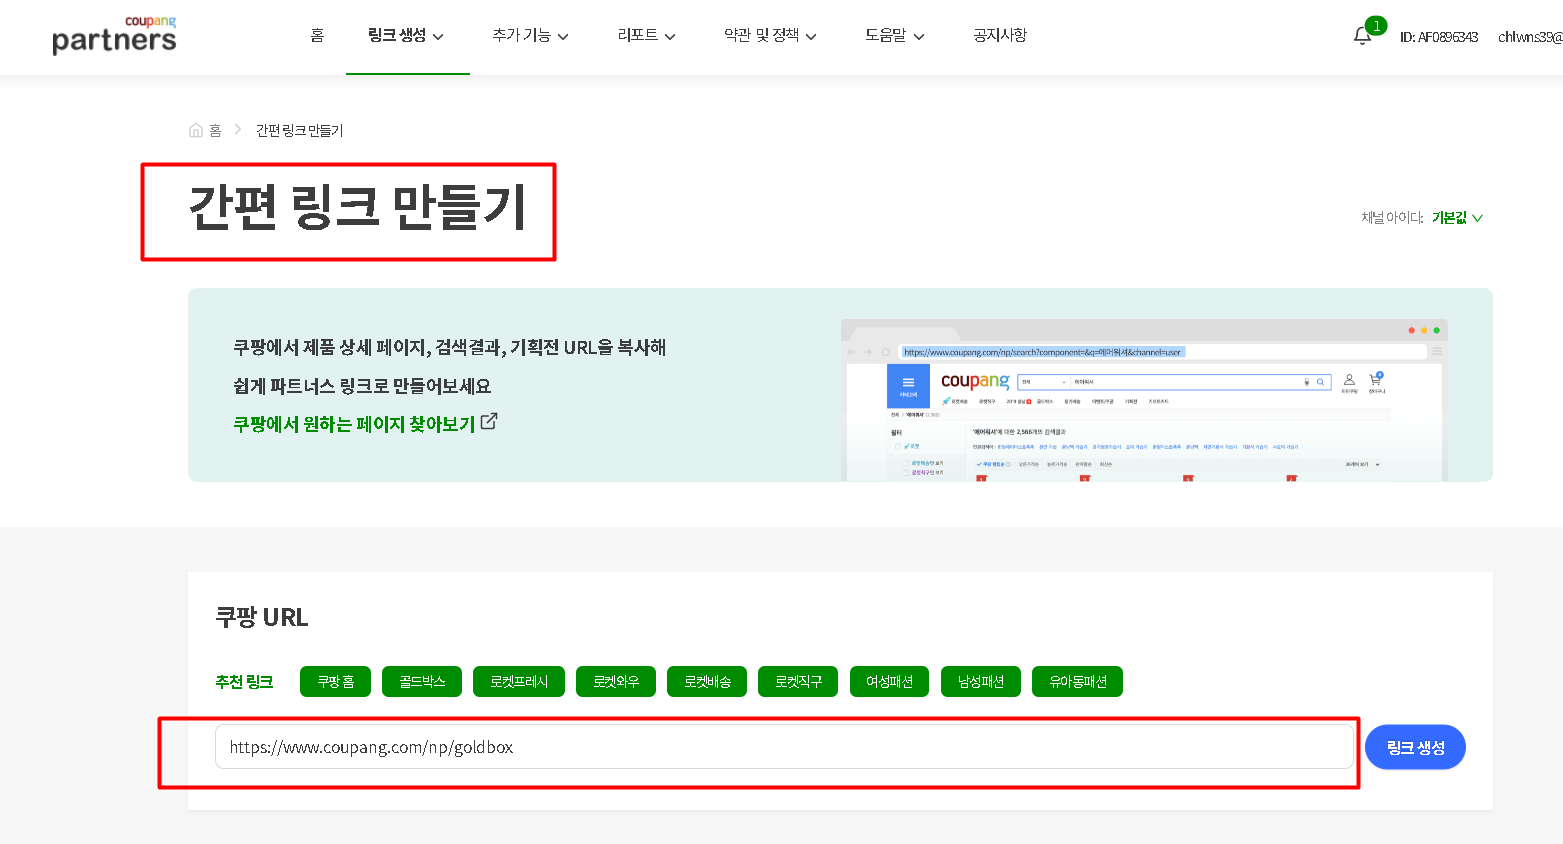Choose 로켓와우 recommended link

point(616,681)
